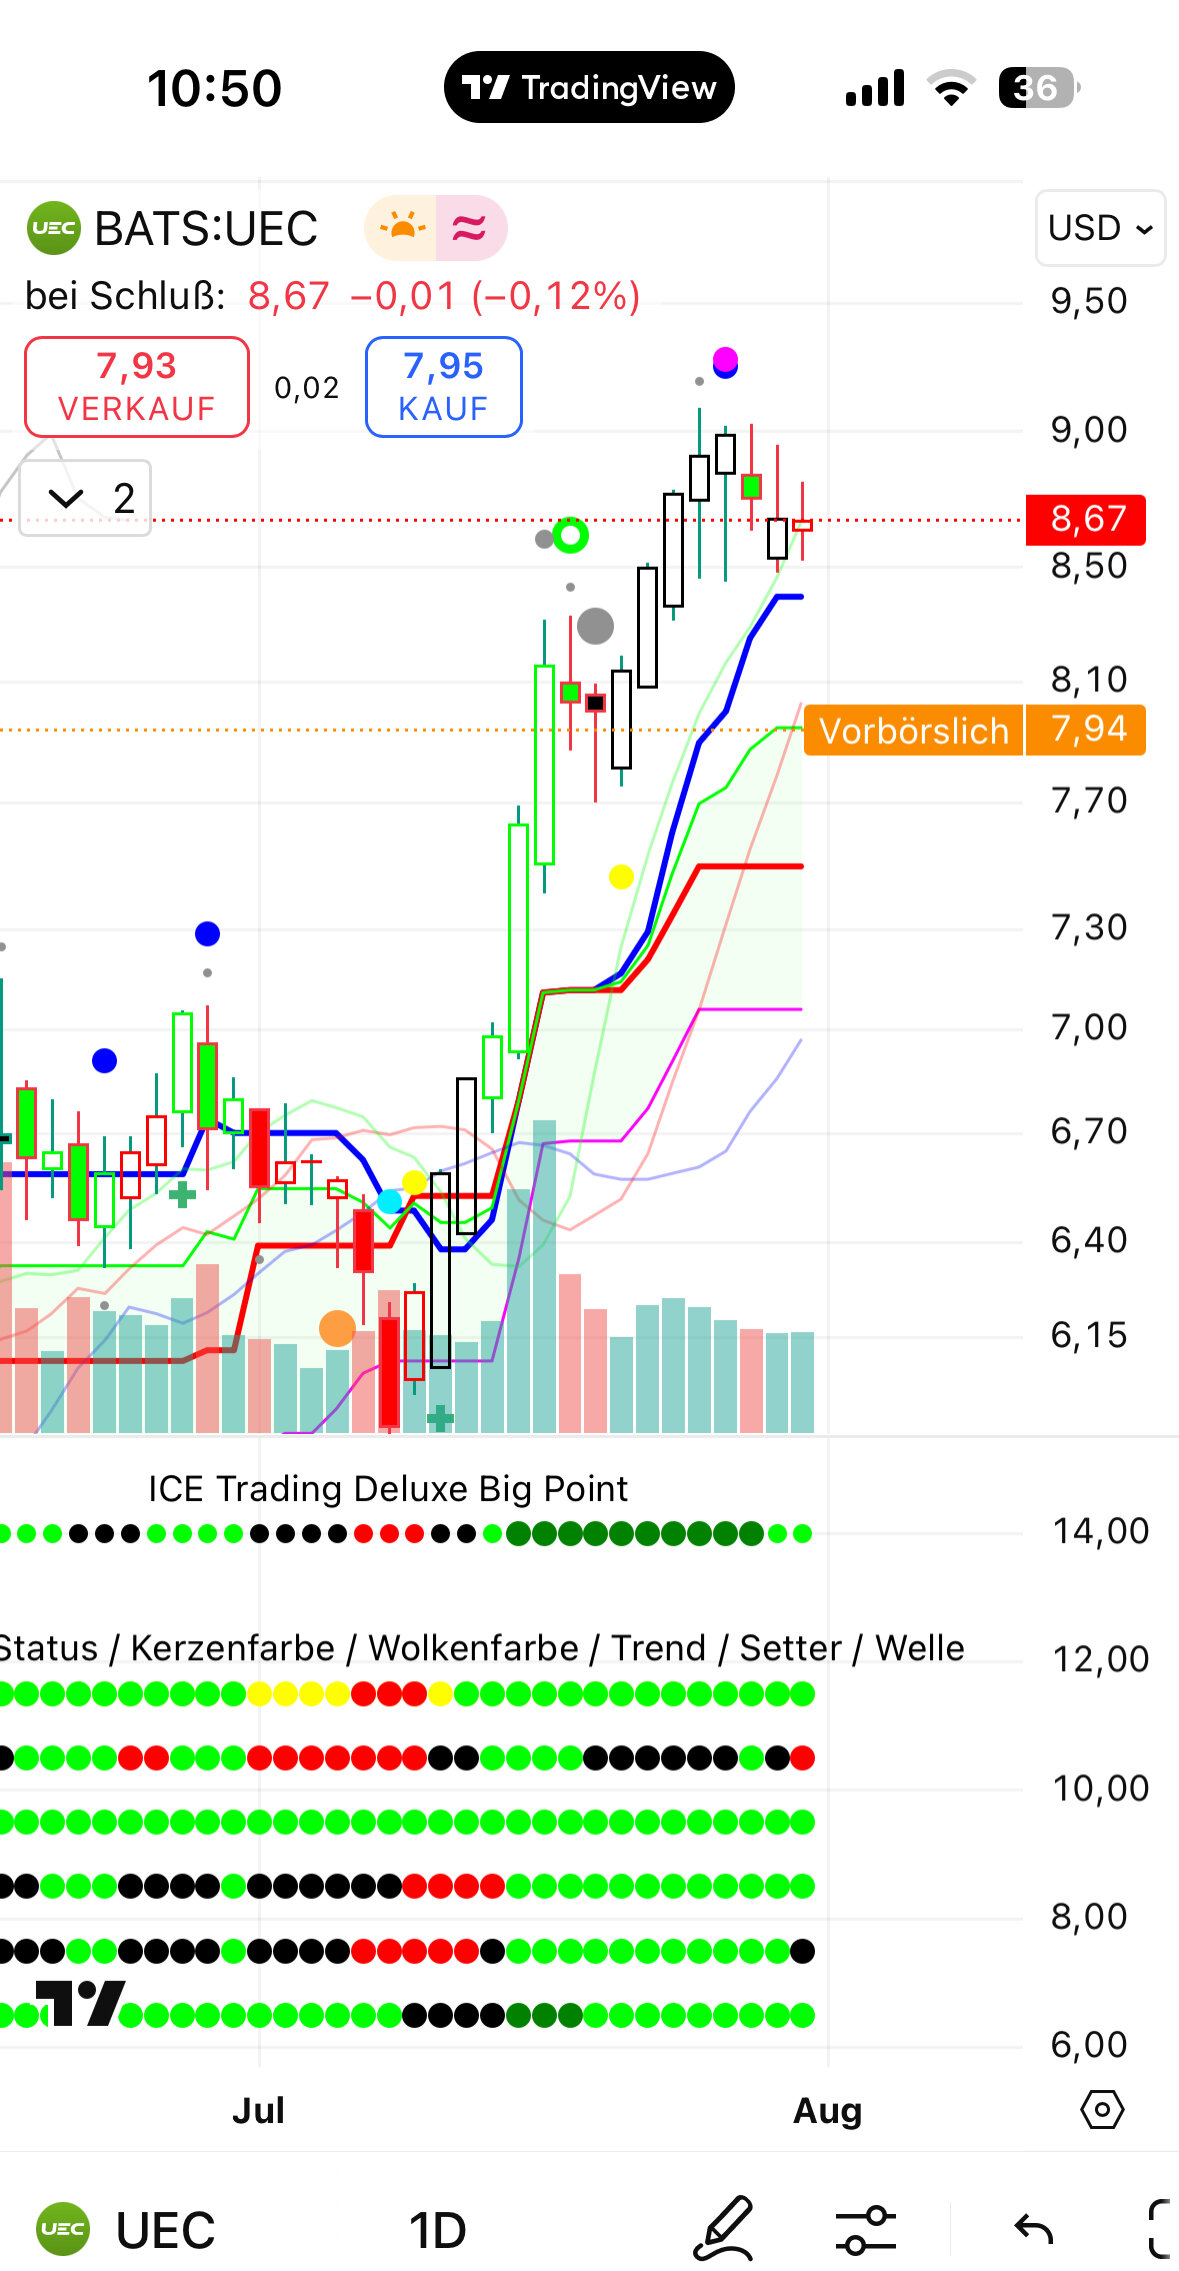Image resolution: width=1179 pixels, height=2271 pixels.
Task: Select the BATS:UEC symbol title
Action: point(206,228)
